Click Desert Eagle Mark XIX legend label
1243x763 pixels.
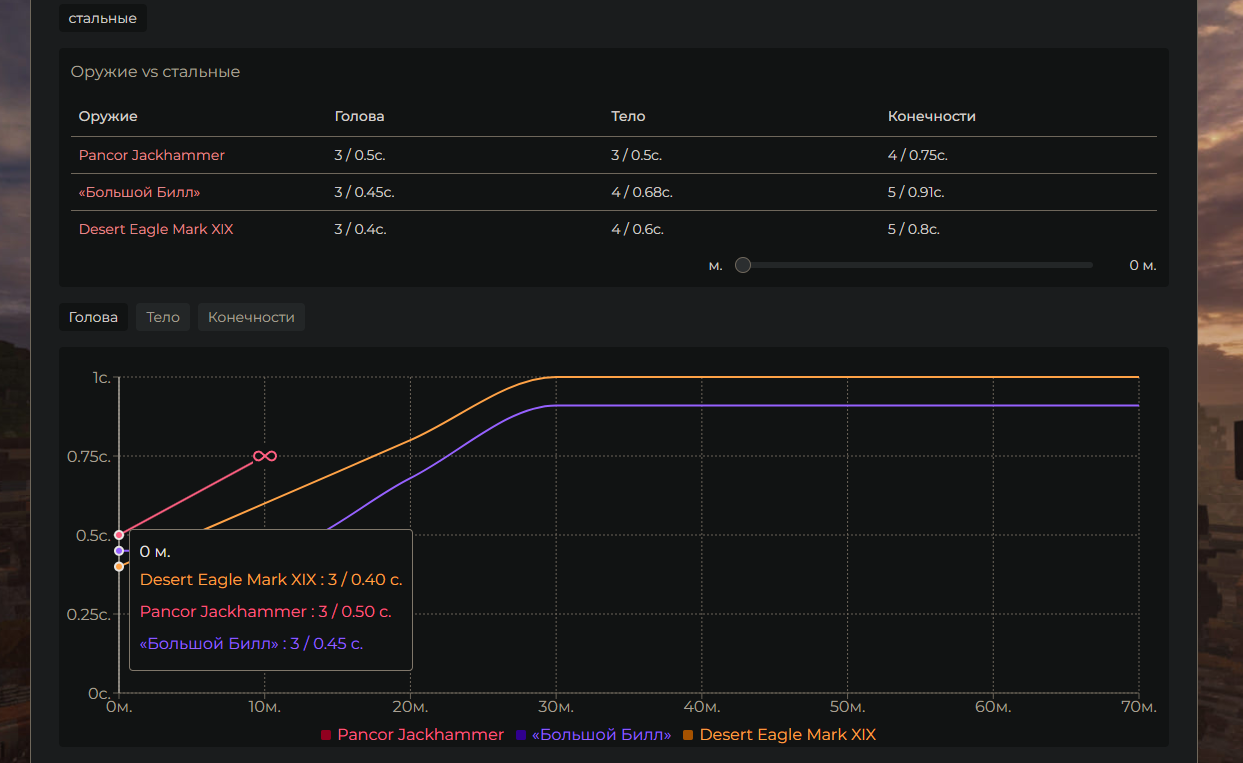coord(787,735)
